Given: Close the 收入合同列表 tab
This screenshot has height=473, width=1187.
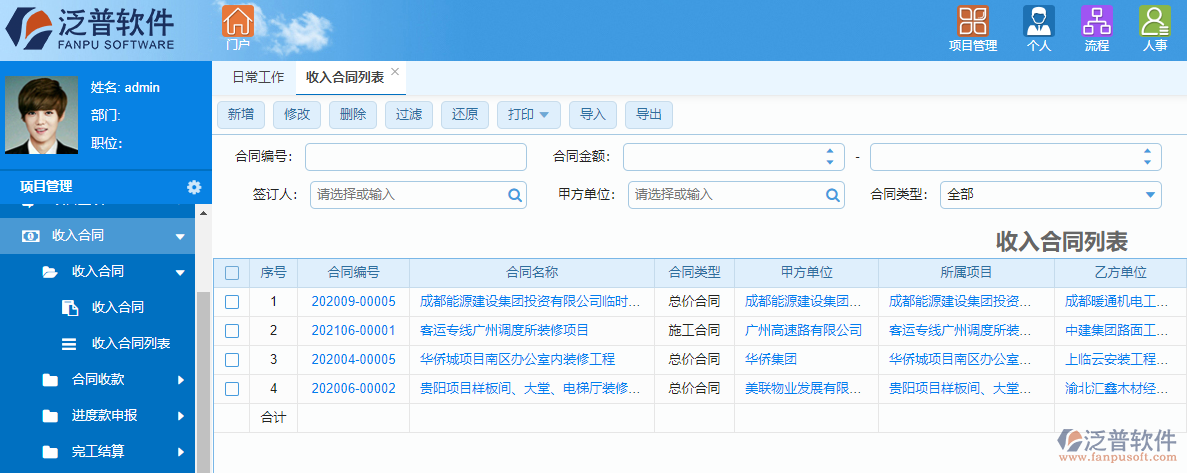Looking at the screenshot, I should (394, 72).
